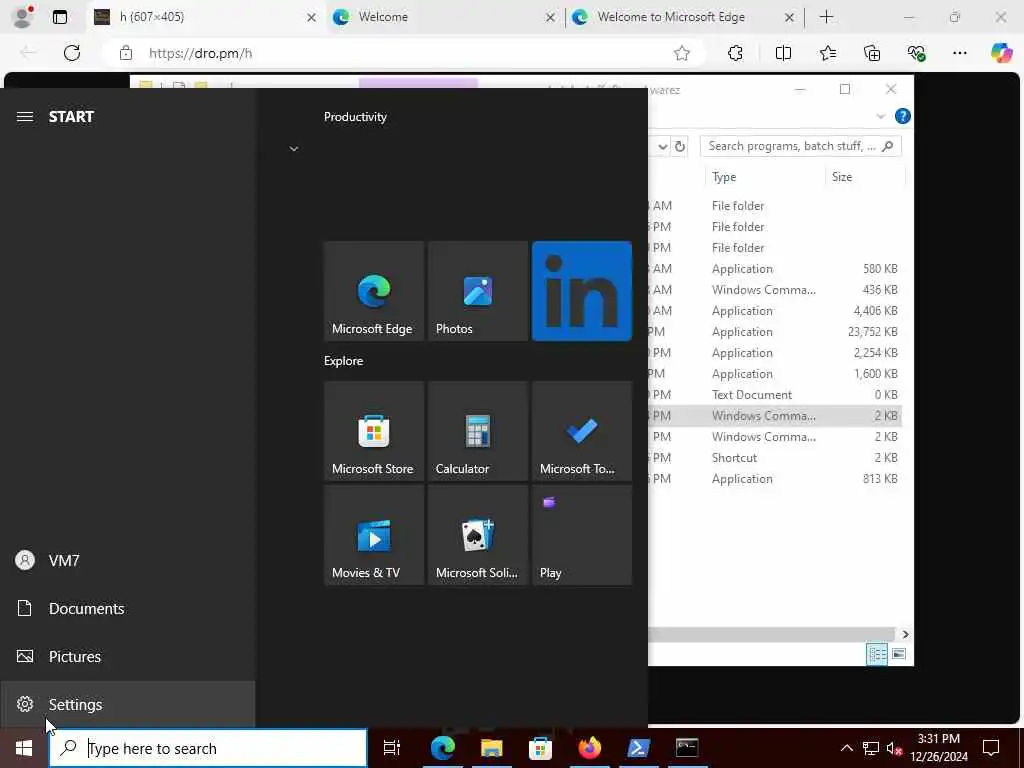This screenshot has width=1024, height=768.
Task: Open the Play tile folder
Action: click(582, 535)
